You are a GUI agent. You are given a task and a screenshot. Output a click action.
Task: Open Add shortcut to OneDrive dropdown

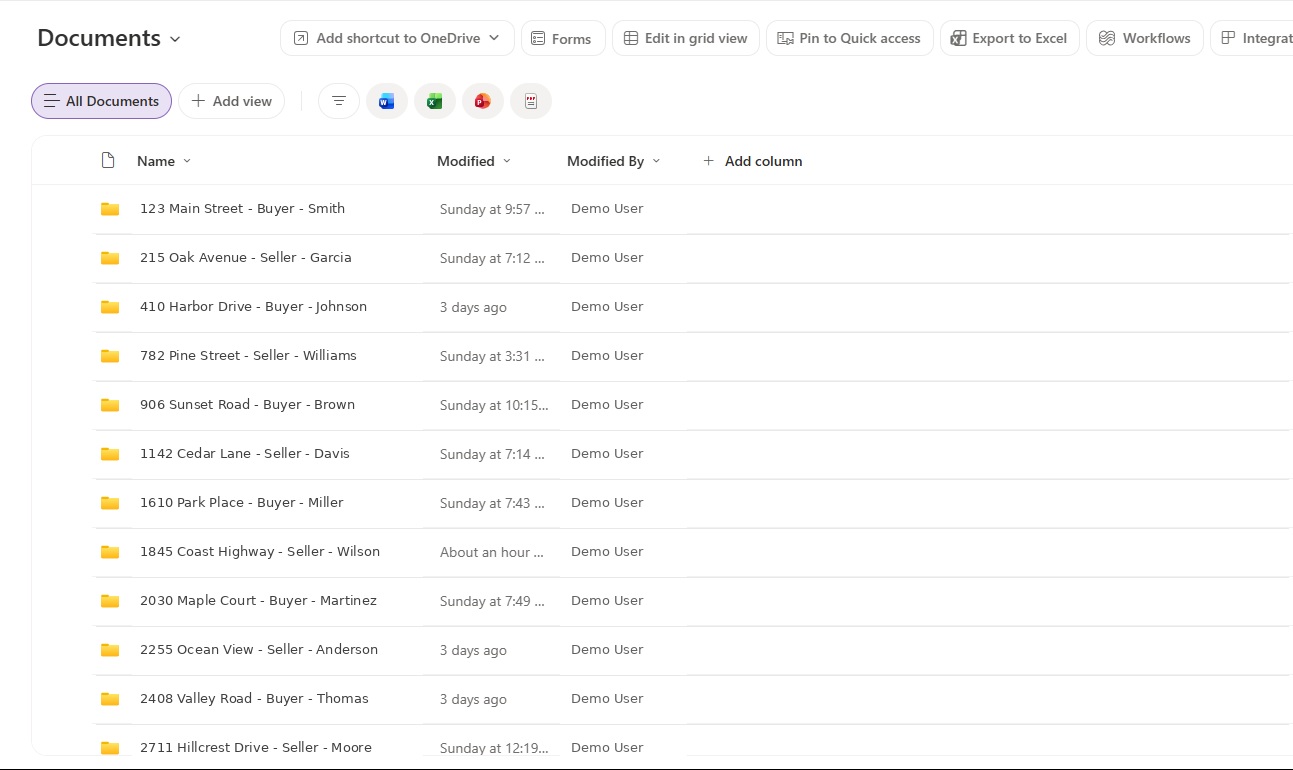click(x=397, y=38)
